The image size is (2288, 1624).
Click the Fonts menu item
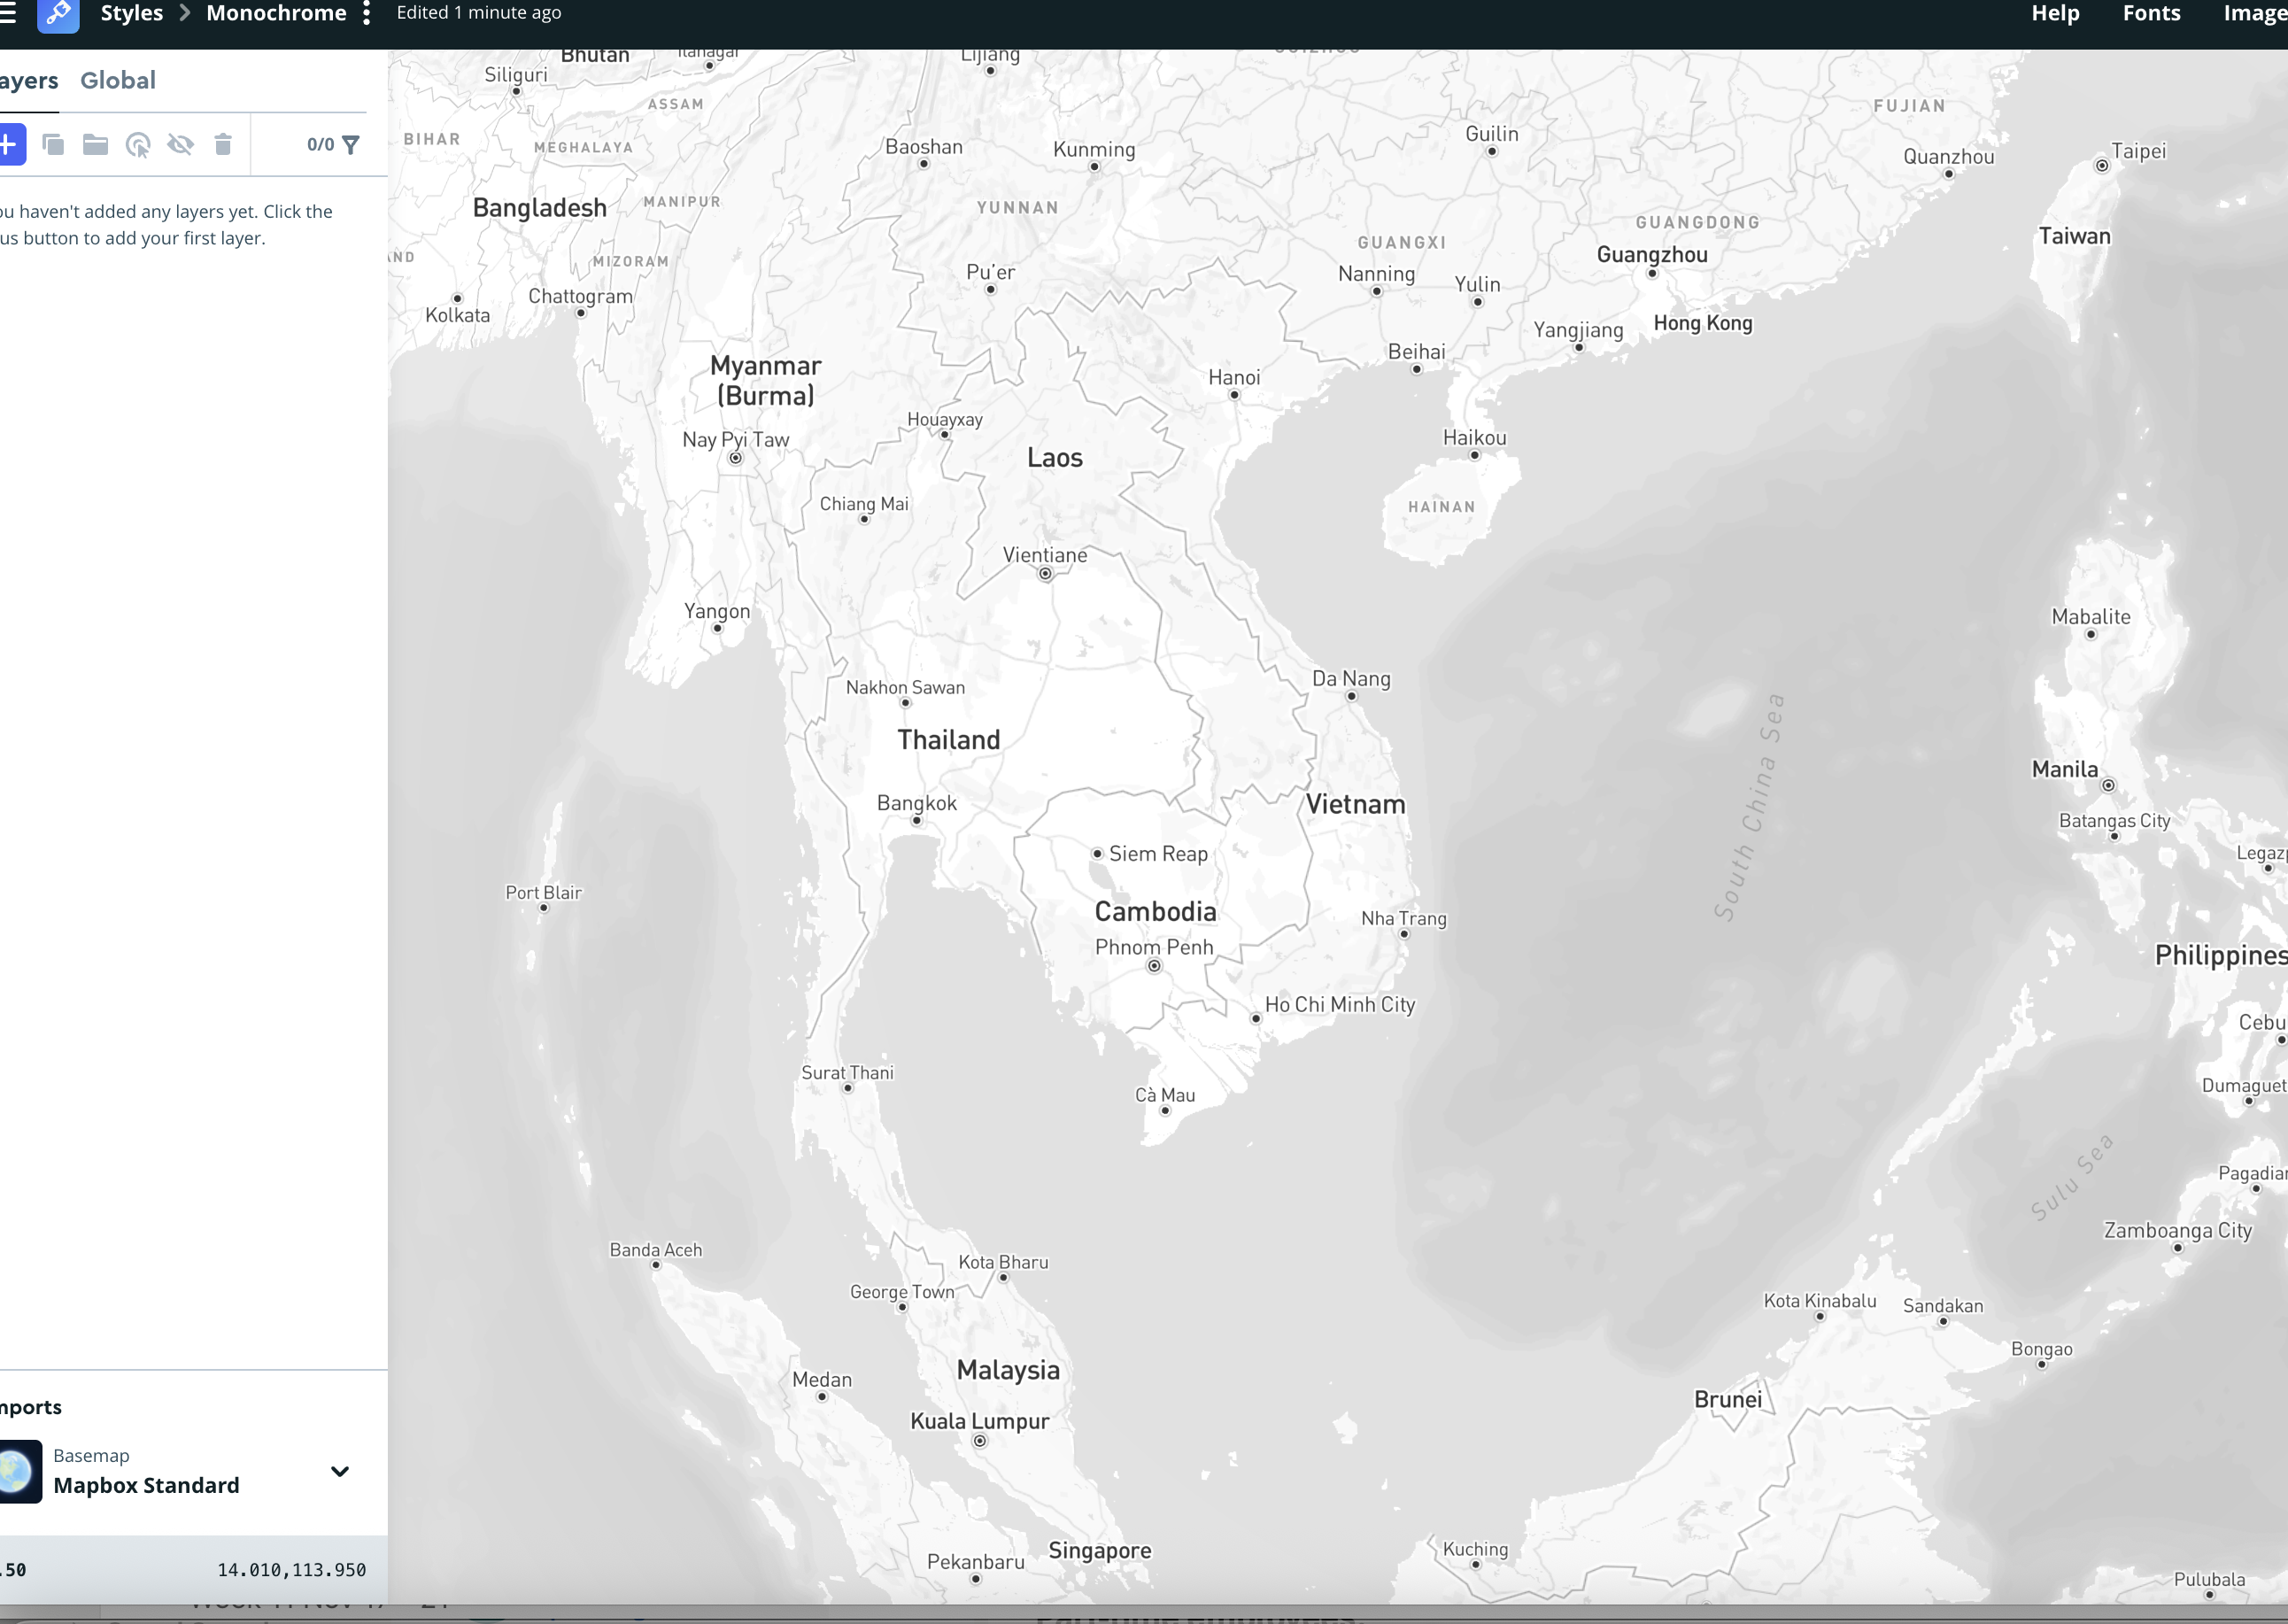pyautogui.click(x=2152, y=13)
